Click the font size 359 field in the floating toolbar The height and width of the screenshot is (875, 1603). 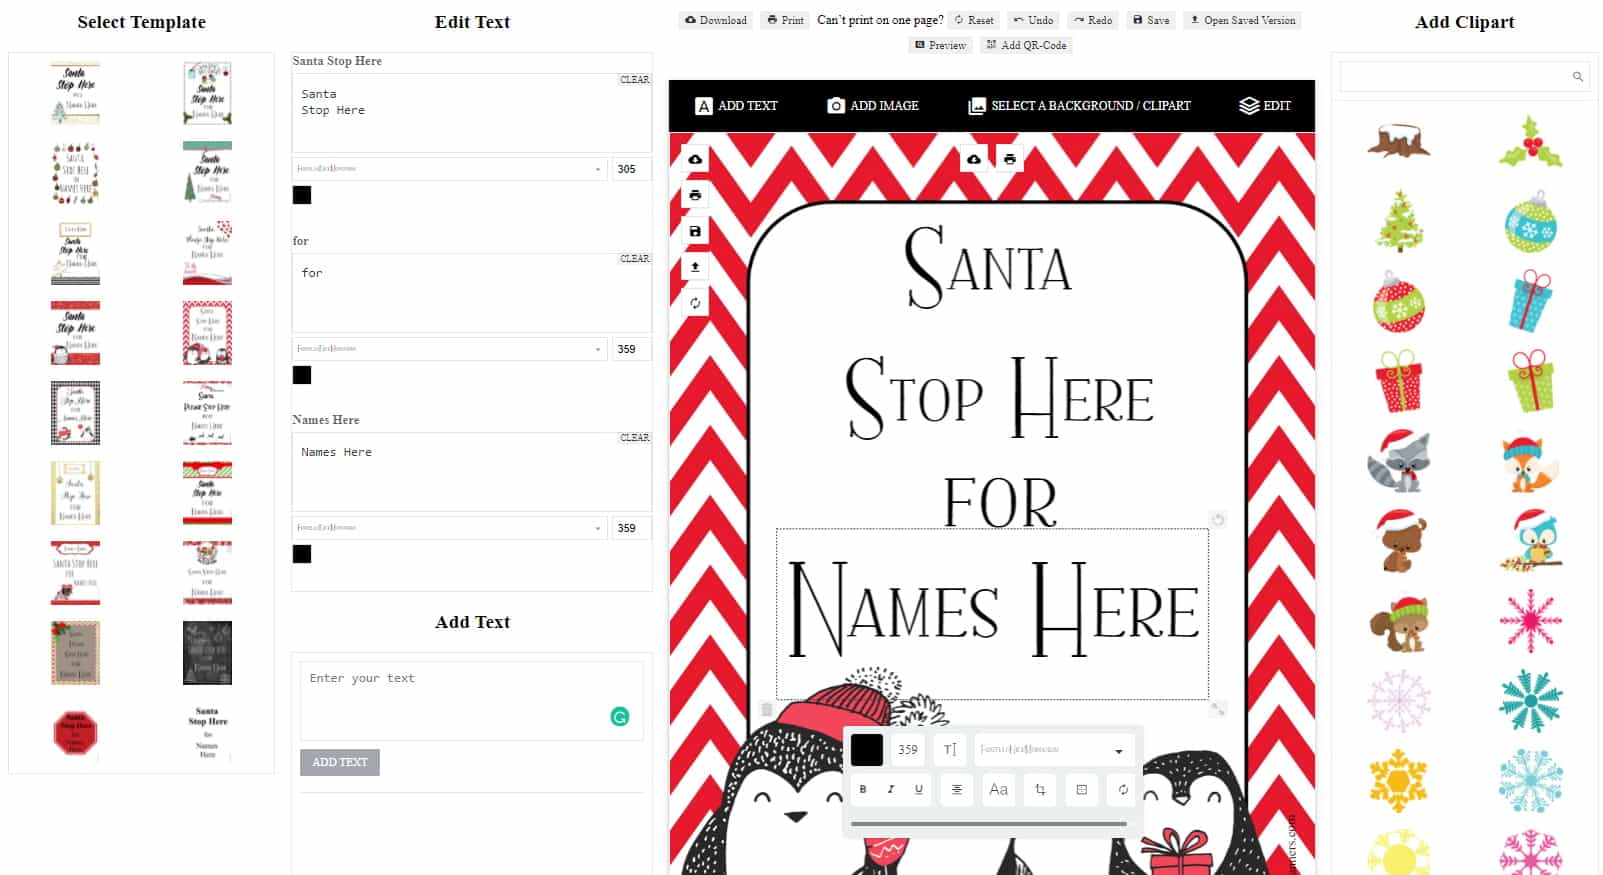pos(908,749)
